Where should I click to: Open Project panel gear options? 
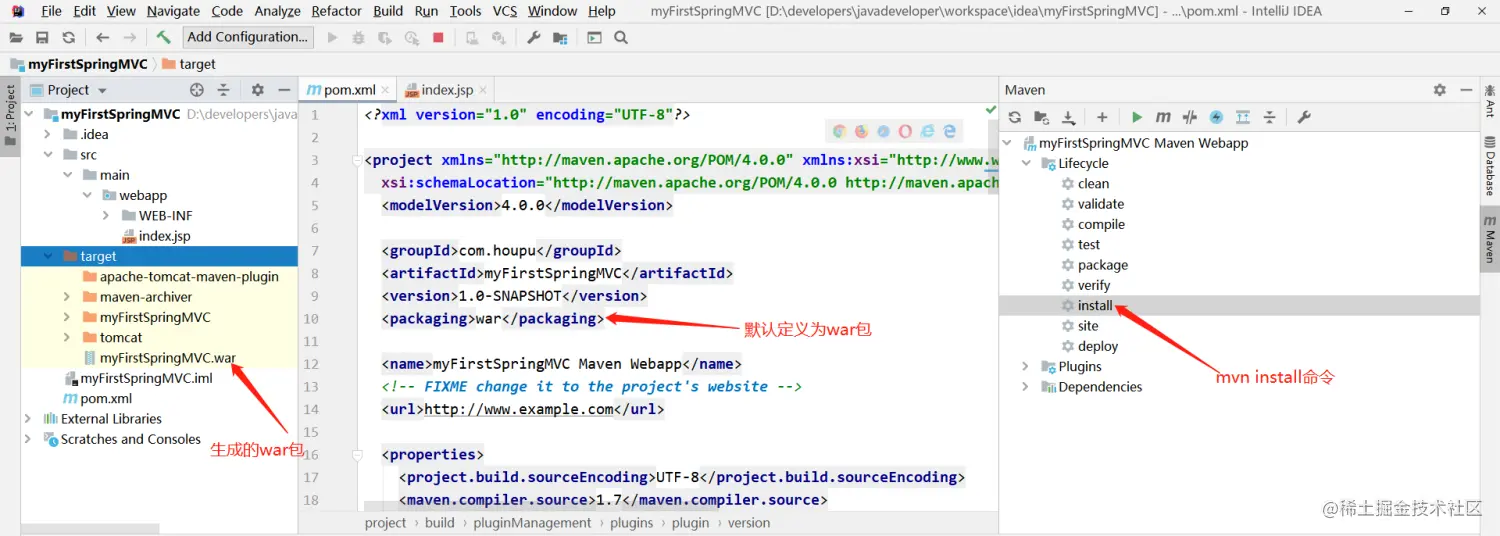[x=258, y=90]
